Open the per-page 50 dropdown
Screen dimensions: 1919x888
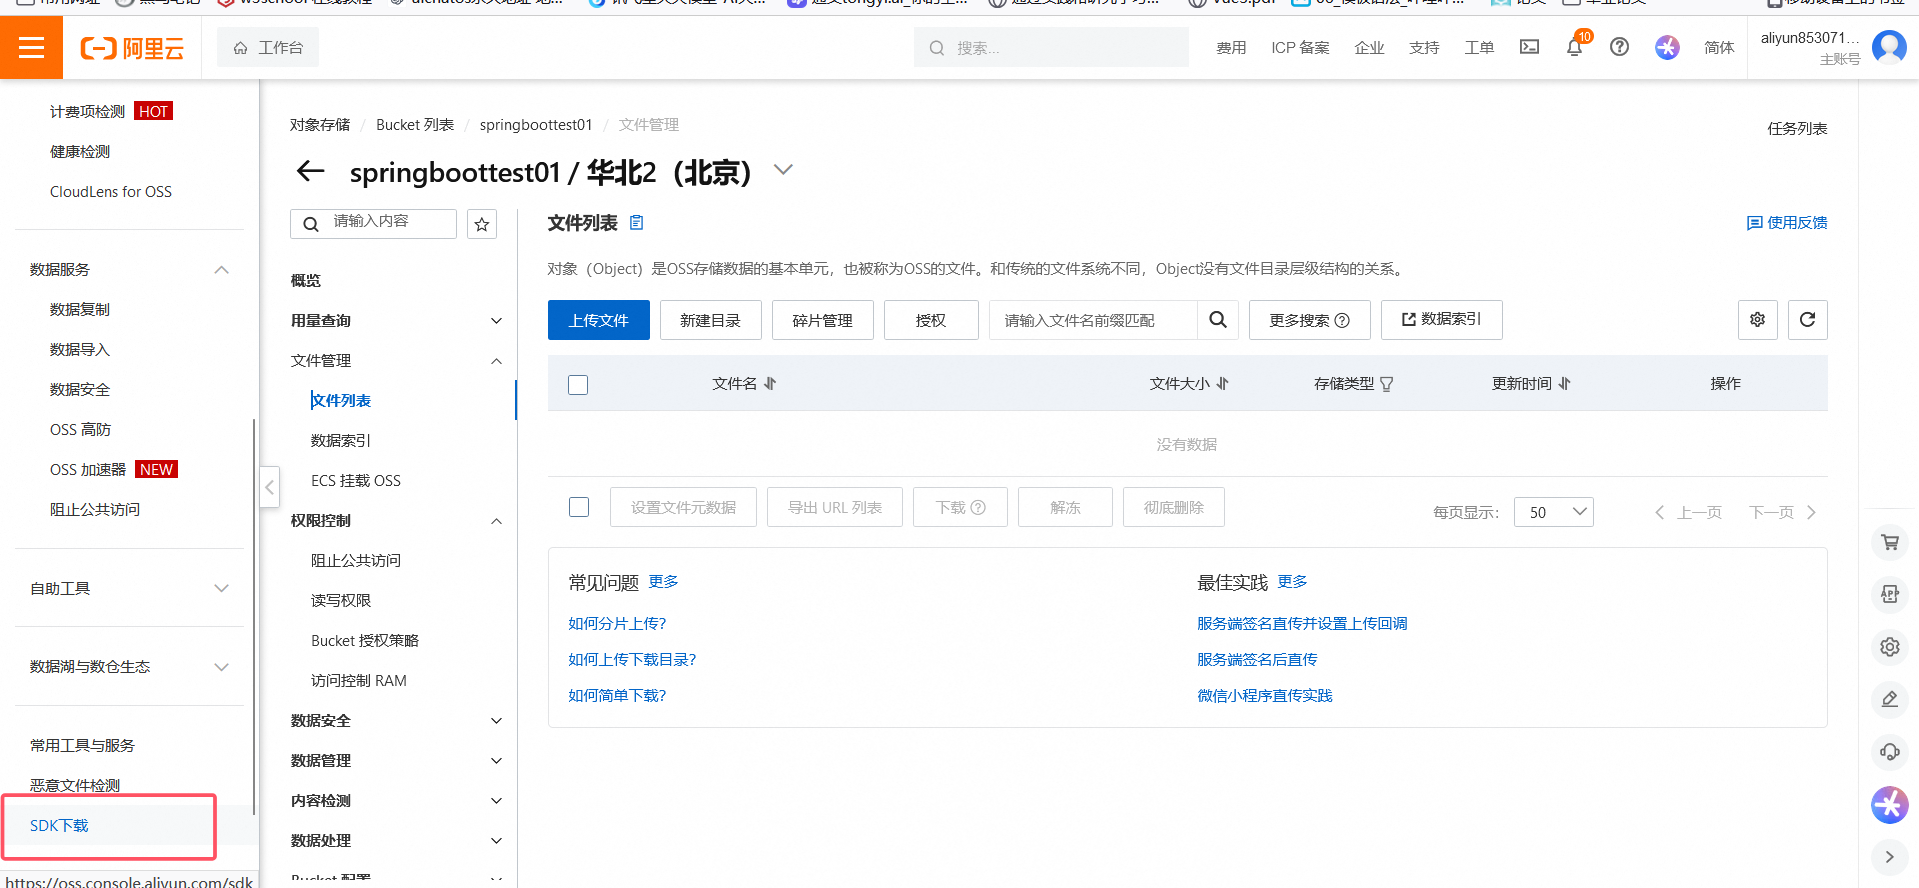point(1553,512)
